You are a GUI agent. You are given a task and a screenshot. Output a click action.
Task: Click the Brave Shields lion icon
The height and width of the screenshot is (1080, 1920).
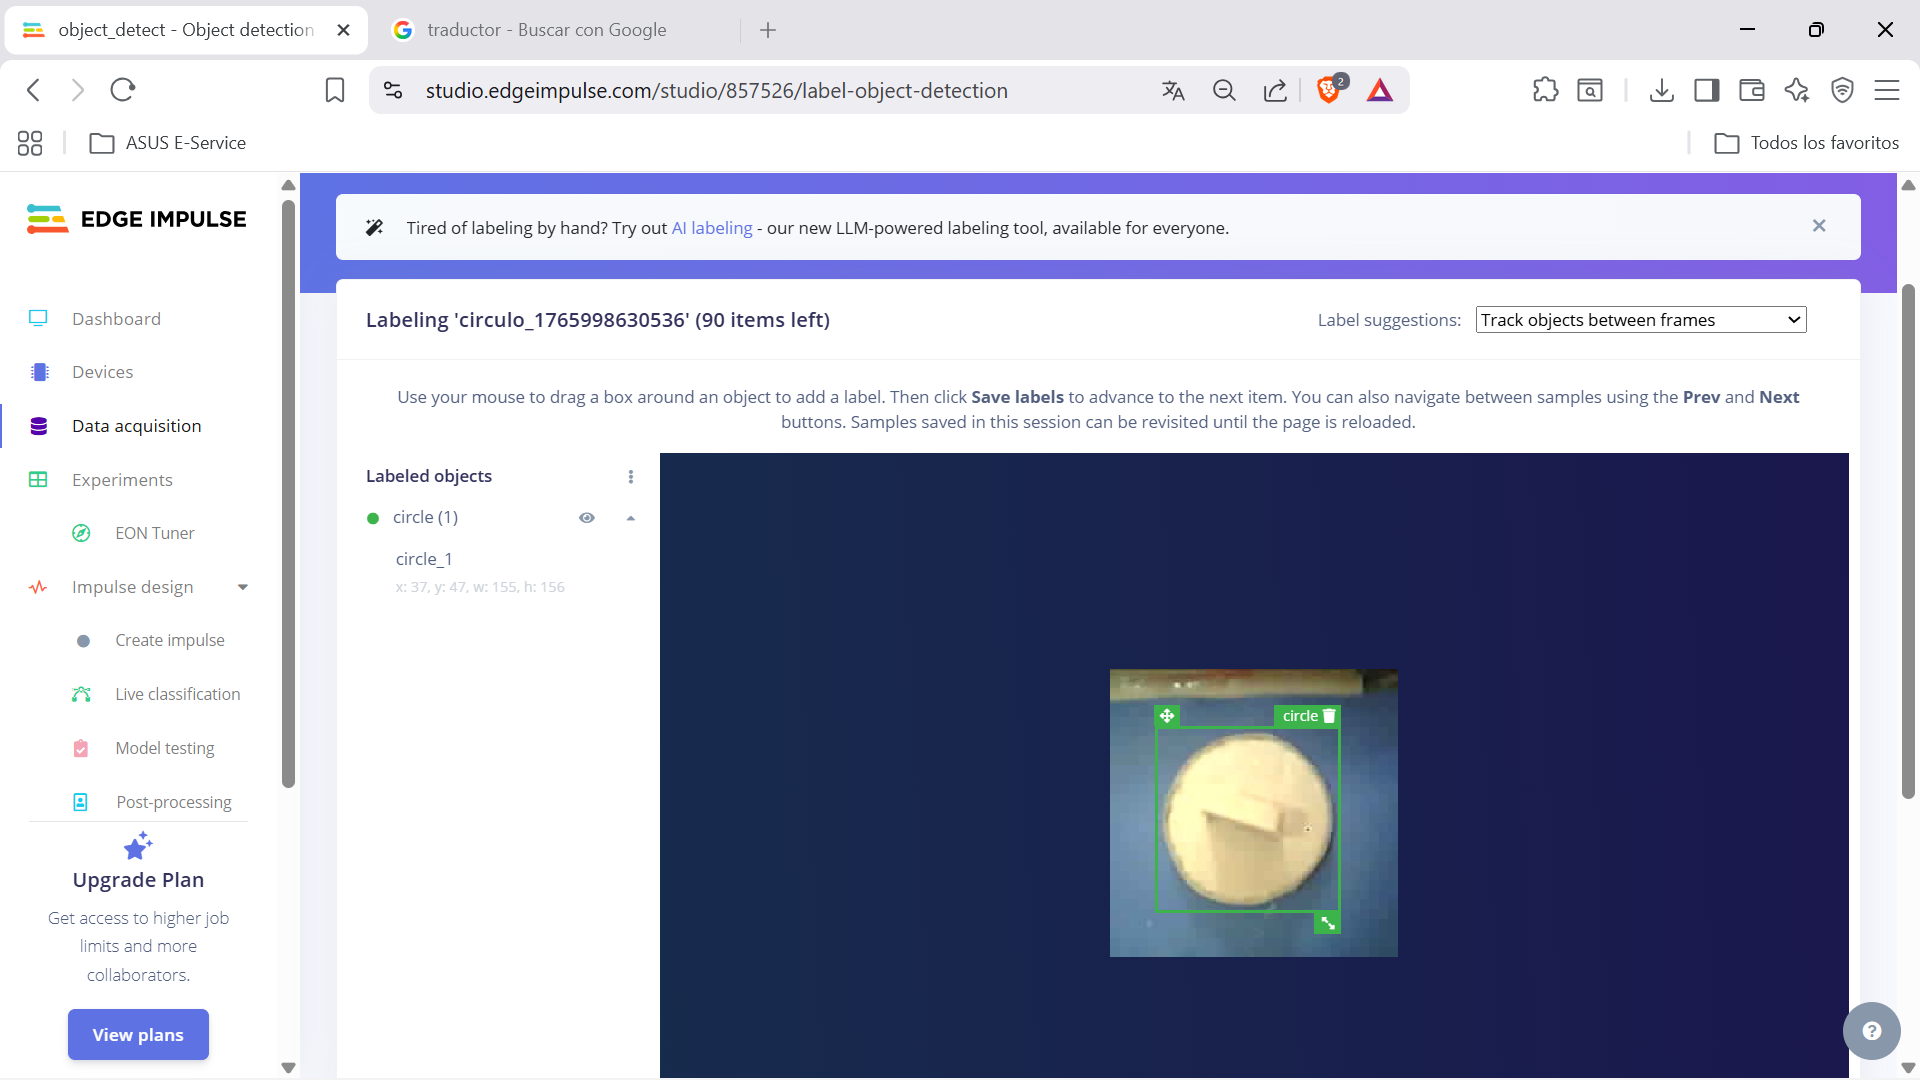[x=1328, y=90]
